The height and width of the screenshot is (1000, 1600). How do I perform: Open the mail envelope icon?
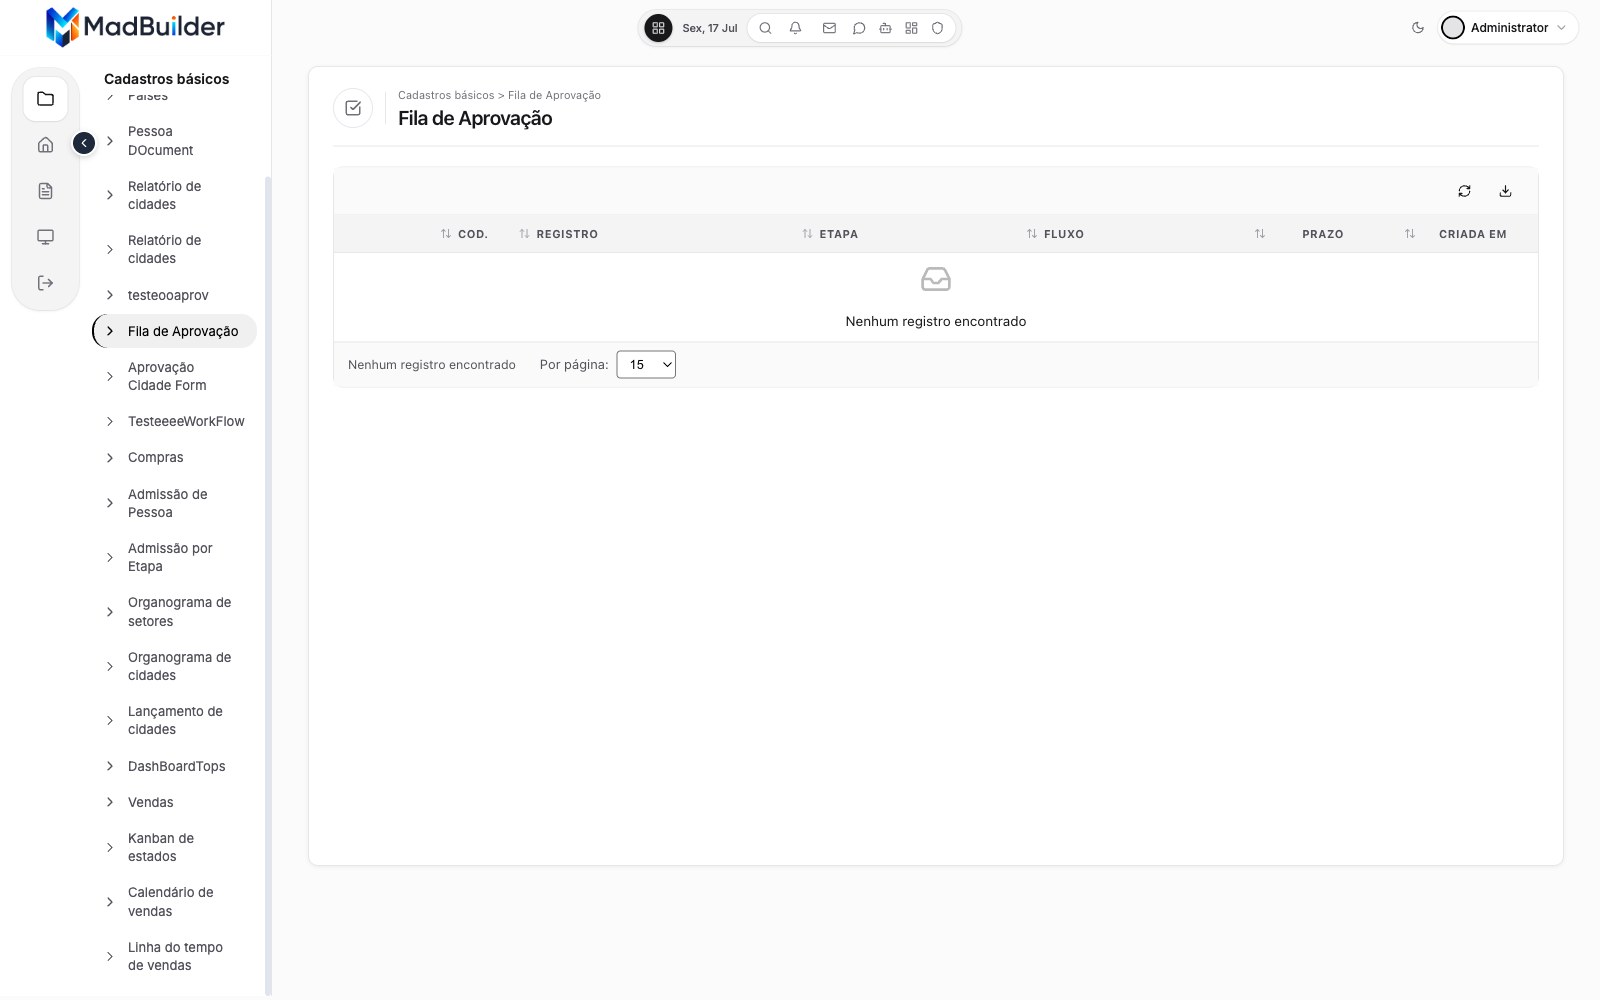click(829, 28)
